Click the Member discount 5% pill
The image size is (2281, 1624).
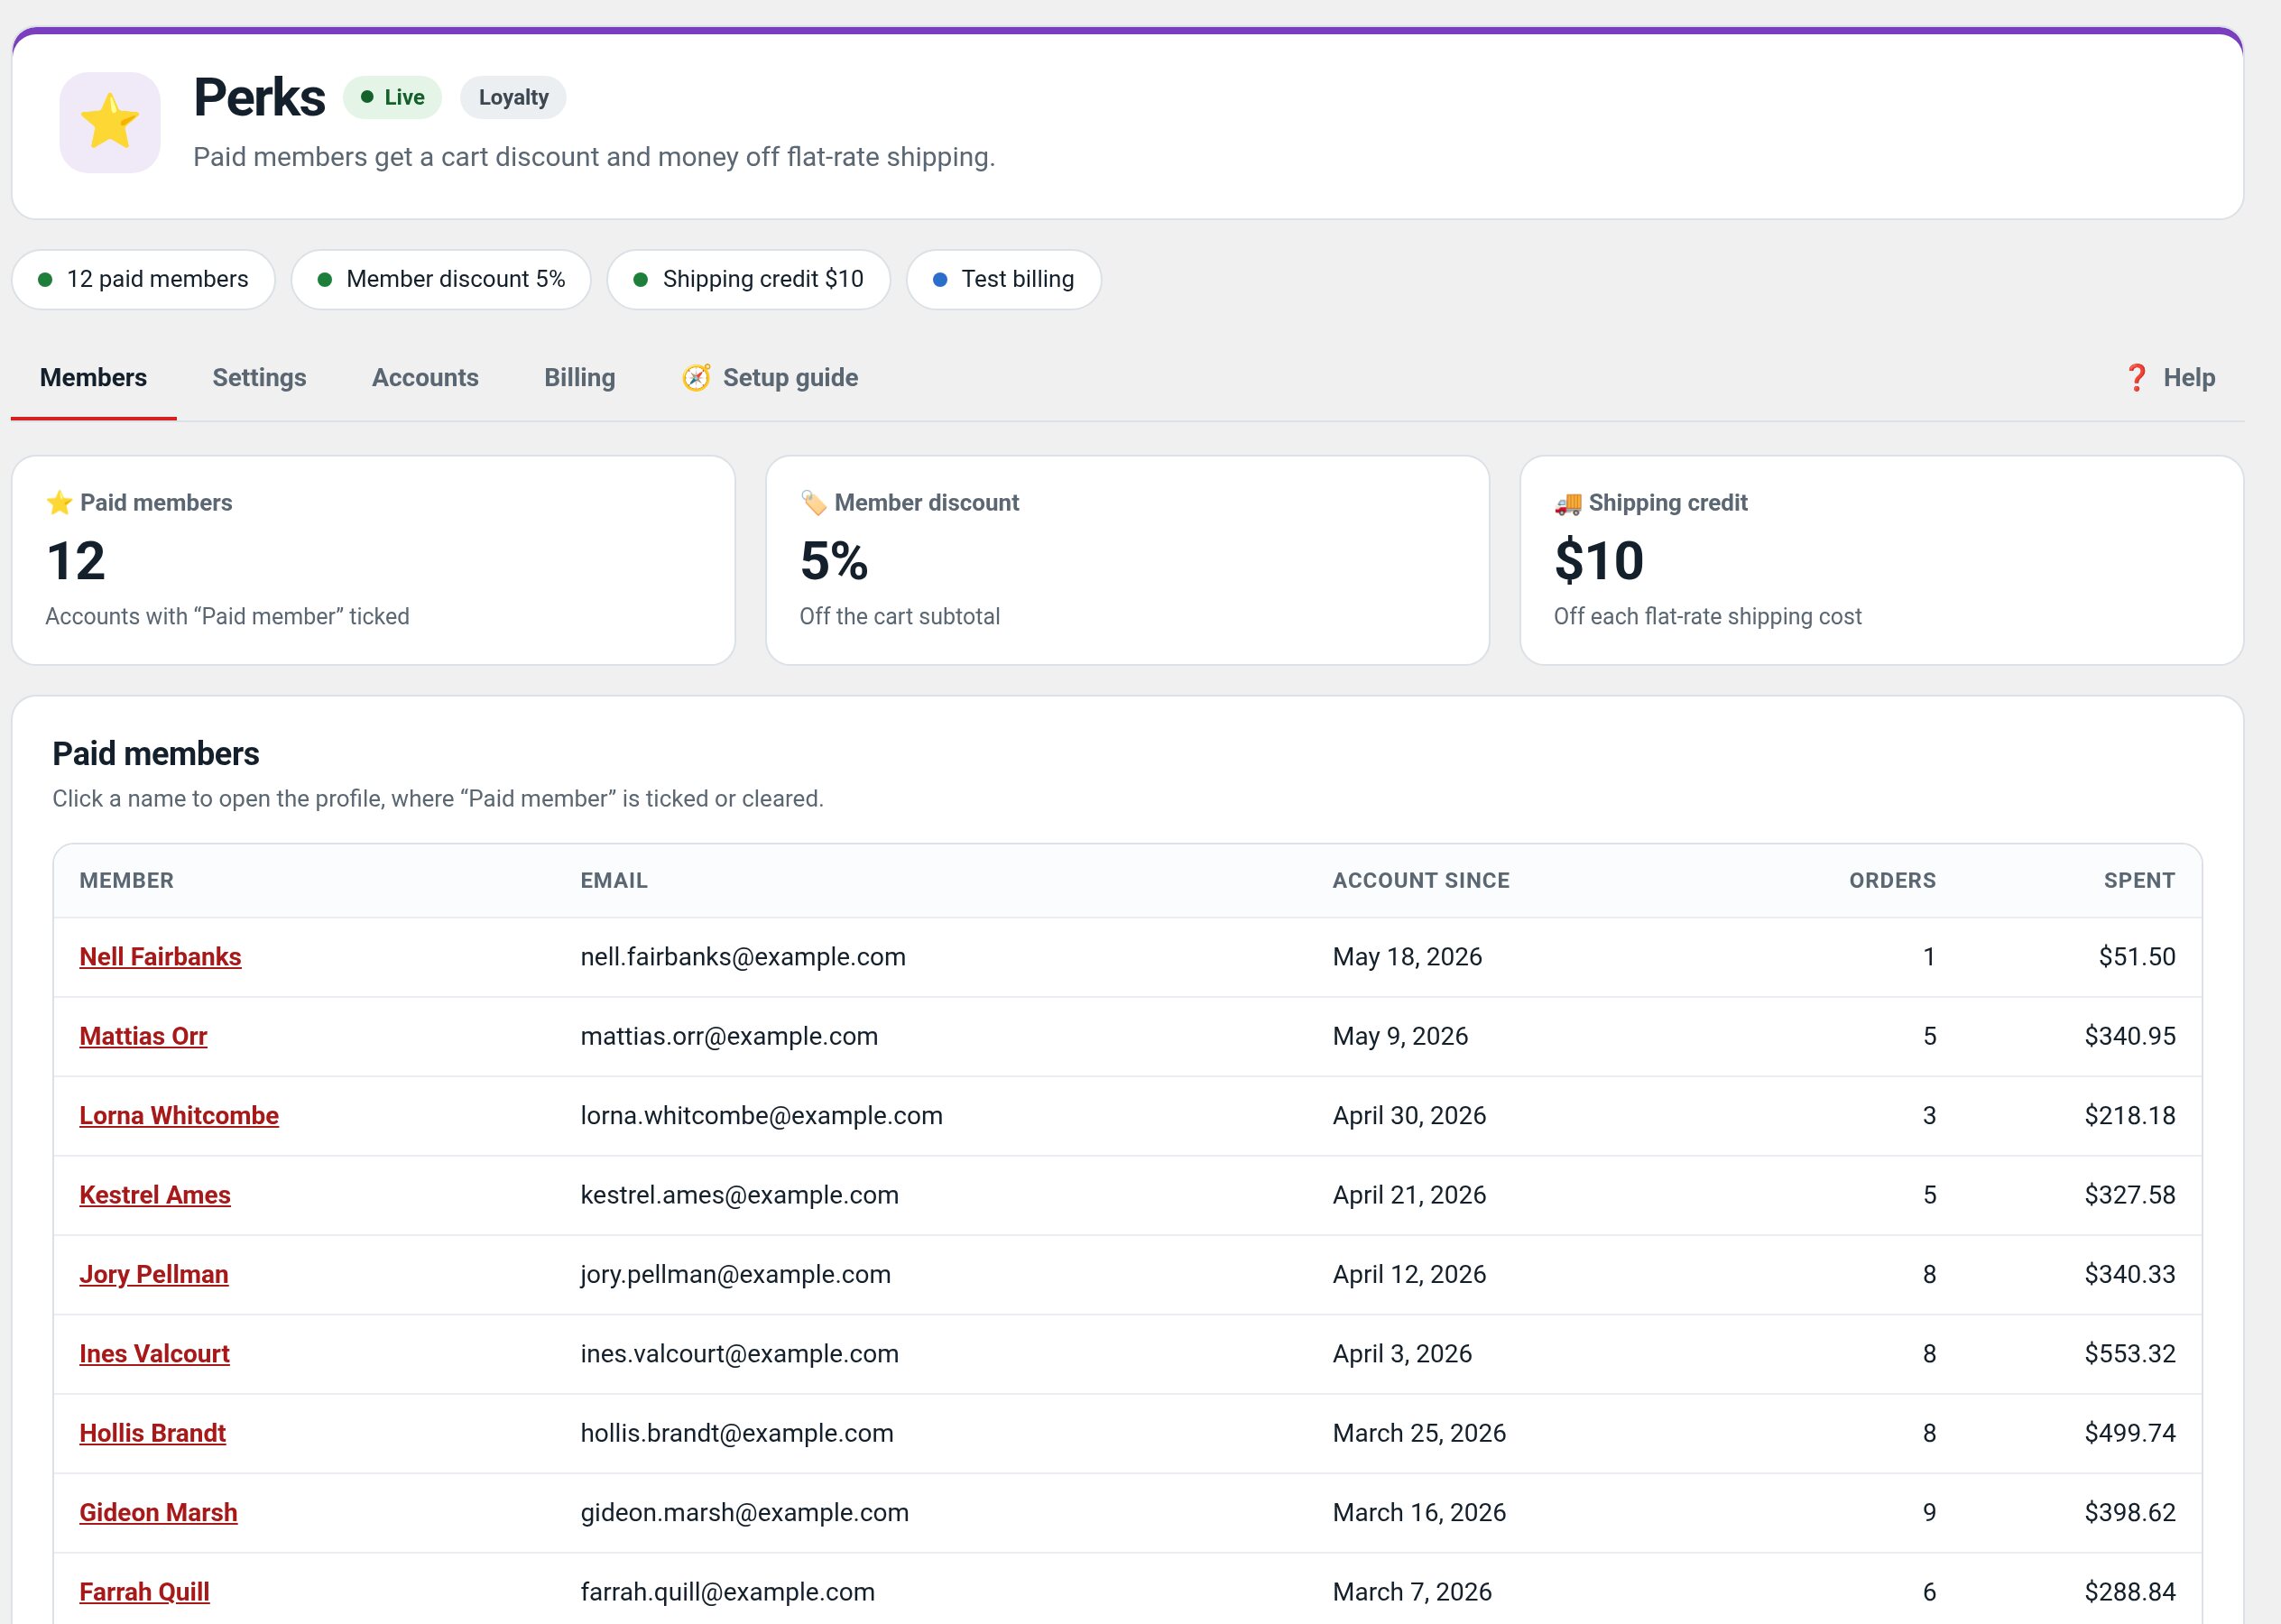[441, 279]
